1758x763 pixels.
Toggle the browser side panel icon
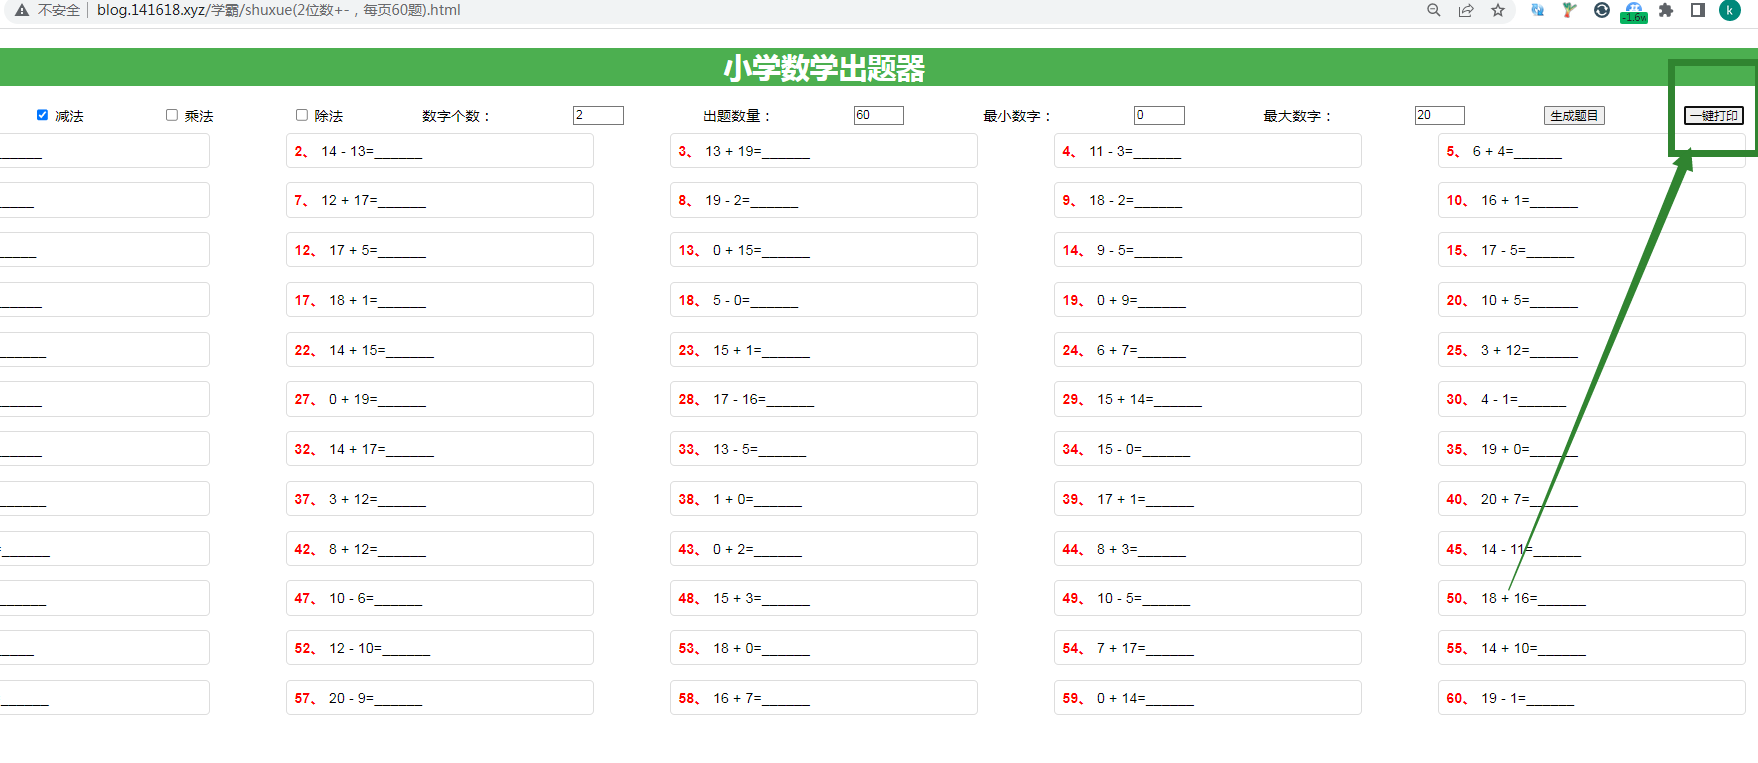(1698, 10)
